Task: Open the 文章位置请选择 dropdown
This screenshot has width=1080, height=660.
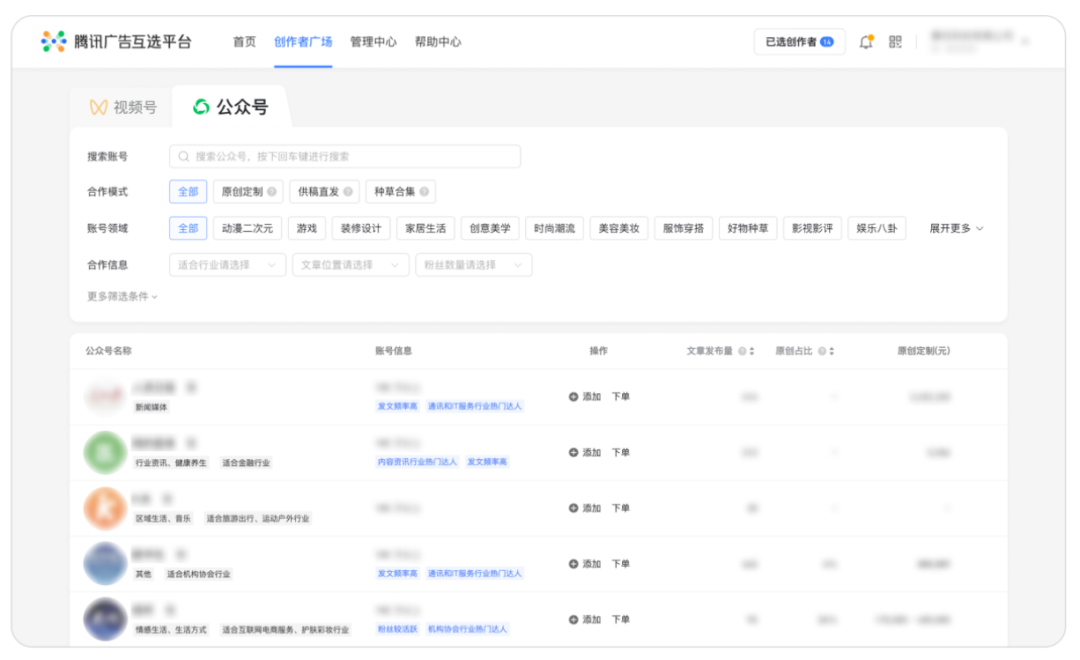Action: [x=350, y=265]
